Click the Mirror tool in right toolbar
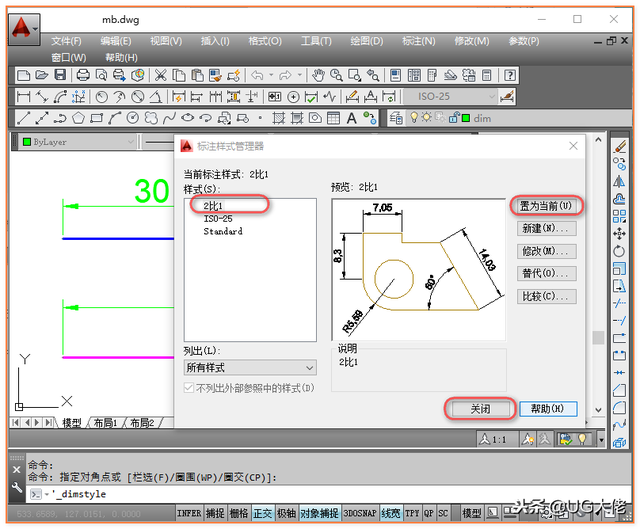Image resolution: width=640 pixels, height=529 pixels. (619, 181)
